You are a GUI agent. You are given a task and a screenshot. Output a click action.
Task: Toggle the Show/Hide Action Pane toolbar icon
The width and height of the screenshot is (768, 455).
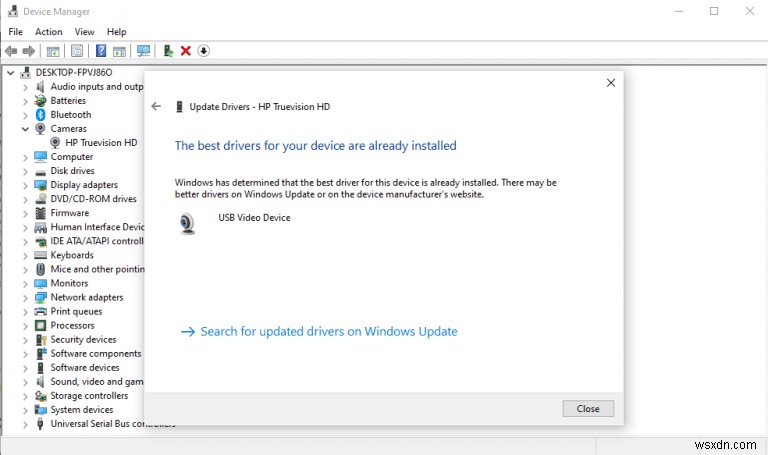click(x=120, y=51)
